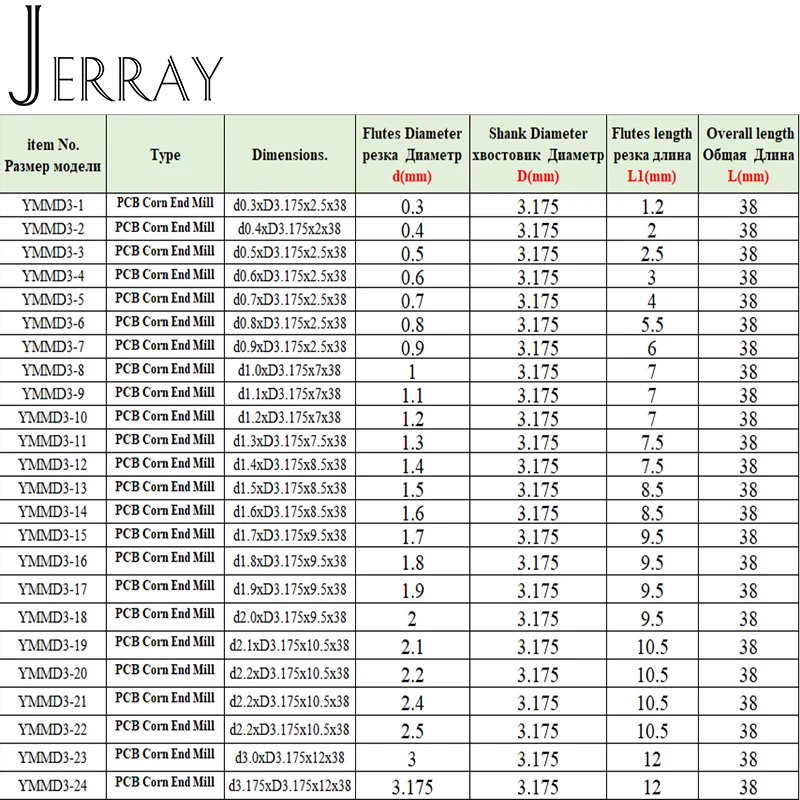The height and width of the screenshot is (800, 800).
Task: Select flutes diameter value 2.4
Action: point(412,703)
